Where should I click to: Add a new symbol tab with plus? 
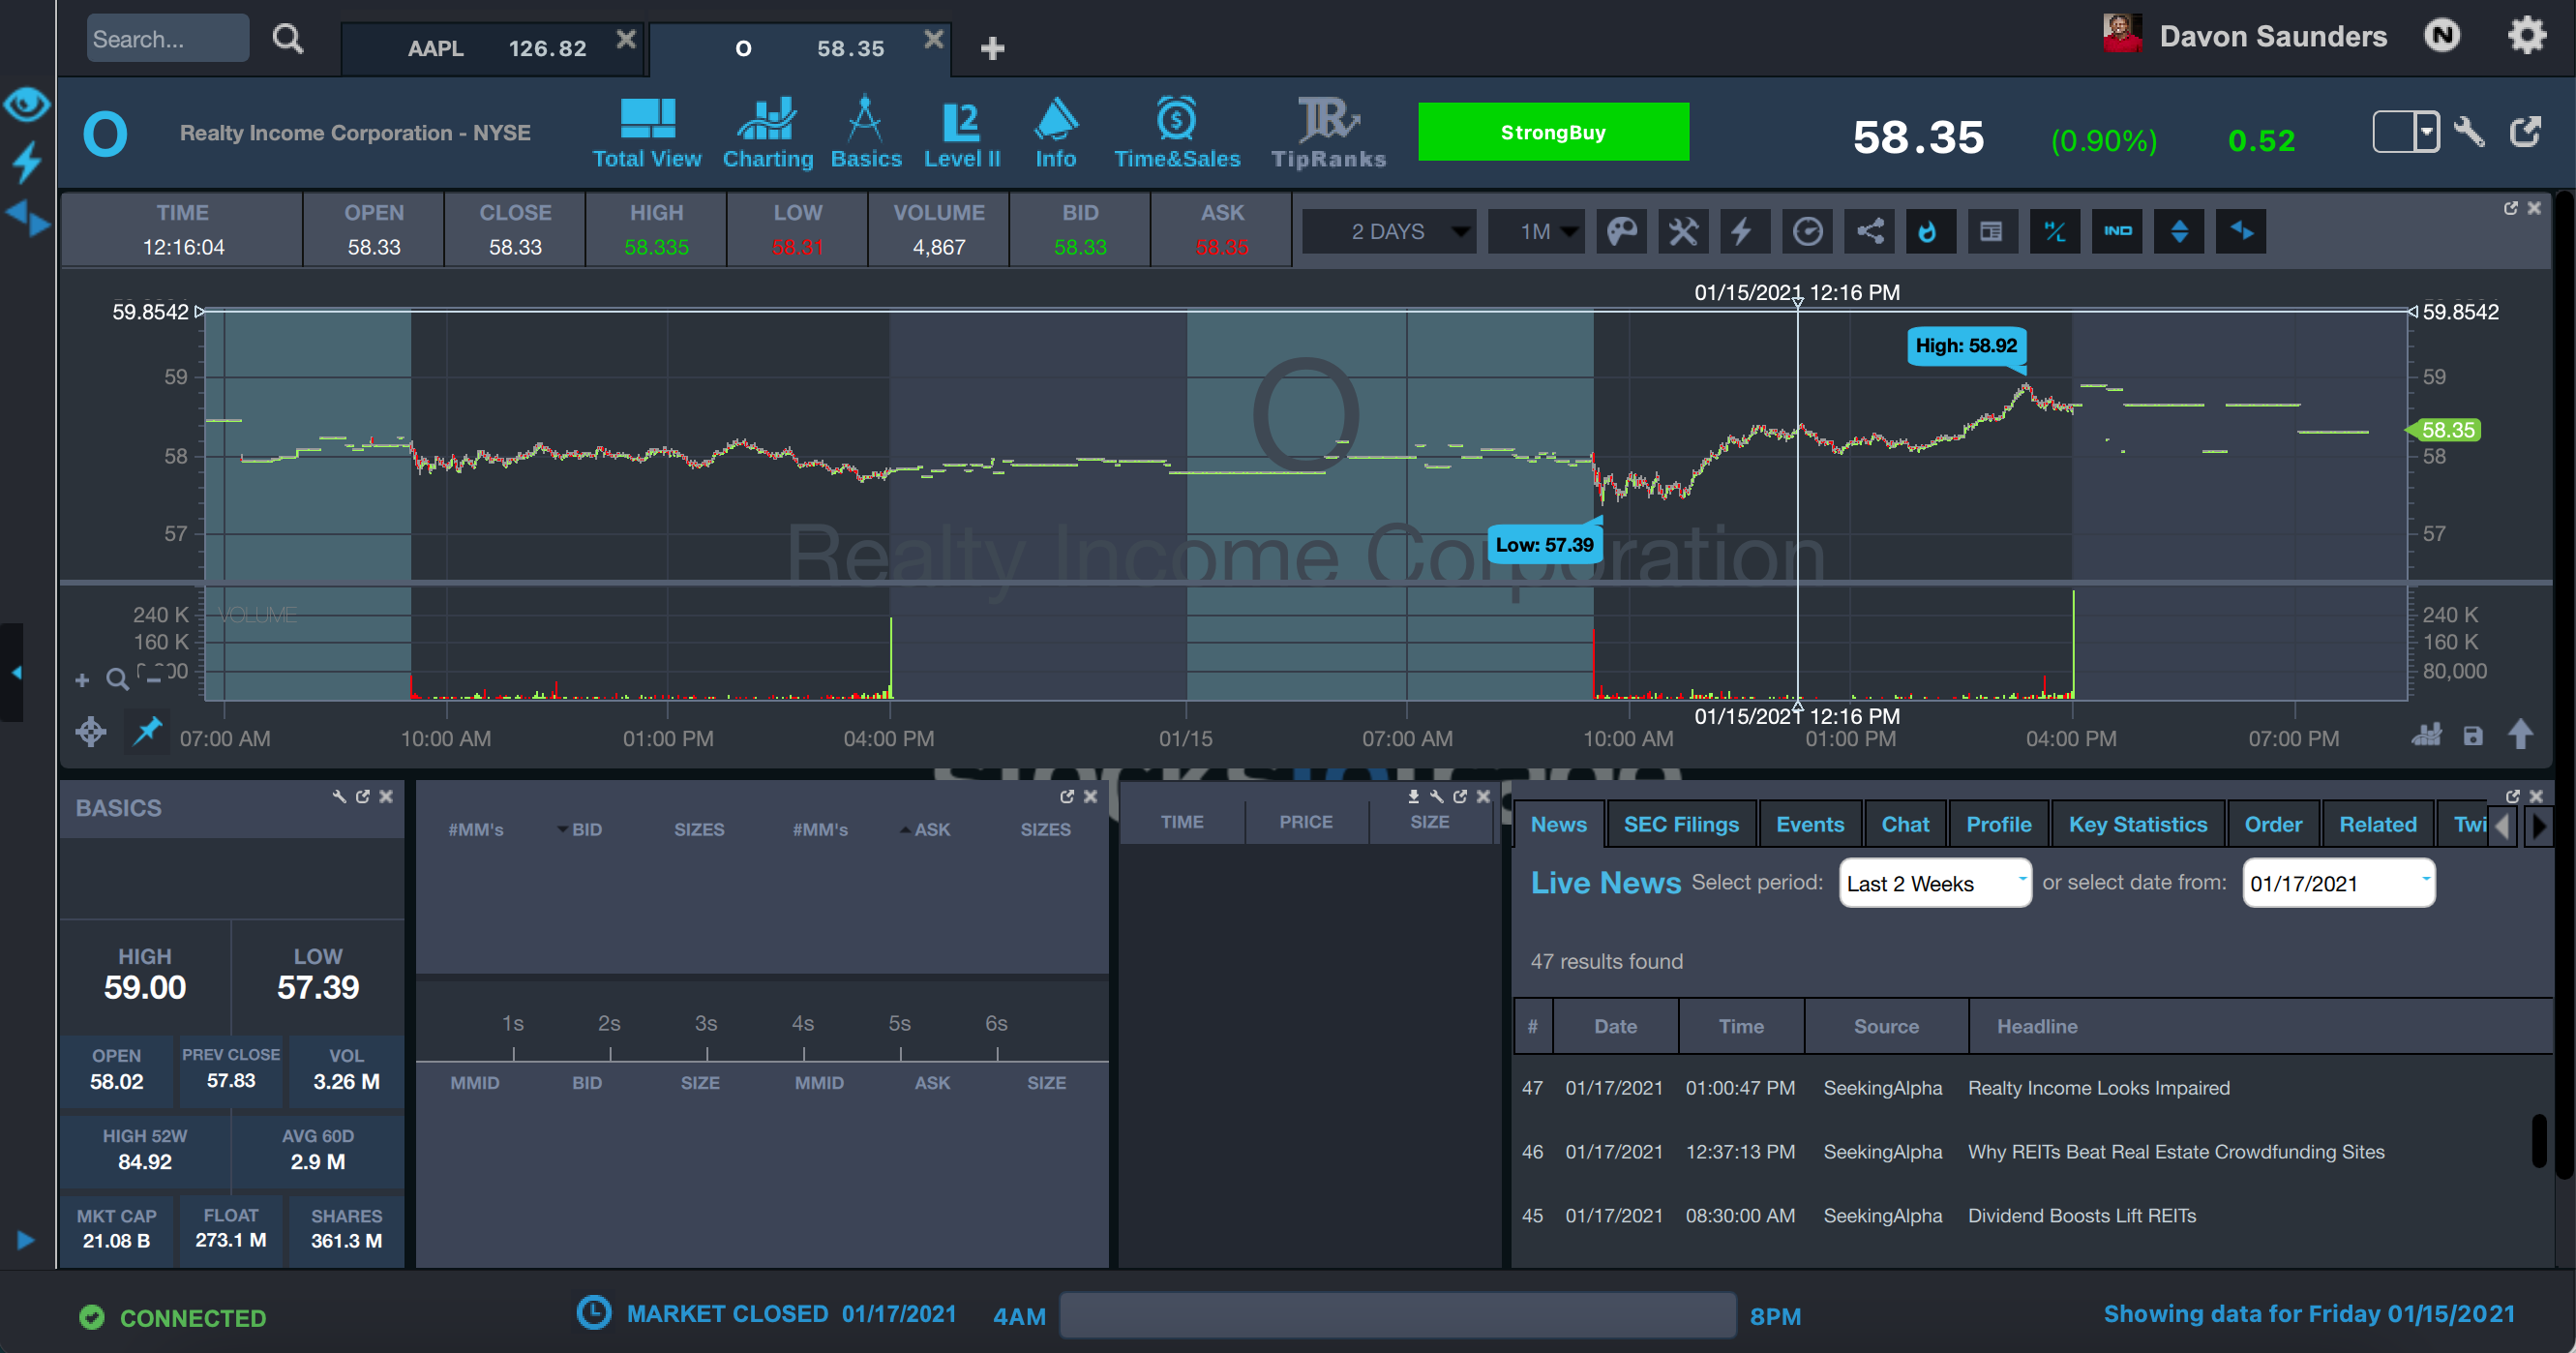click(x=992, y=48)
